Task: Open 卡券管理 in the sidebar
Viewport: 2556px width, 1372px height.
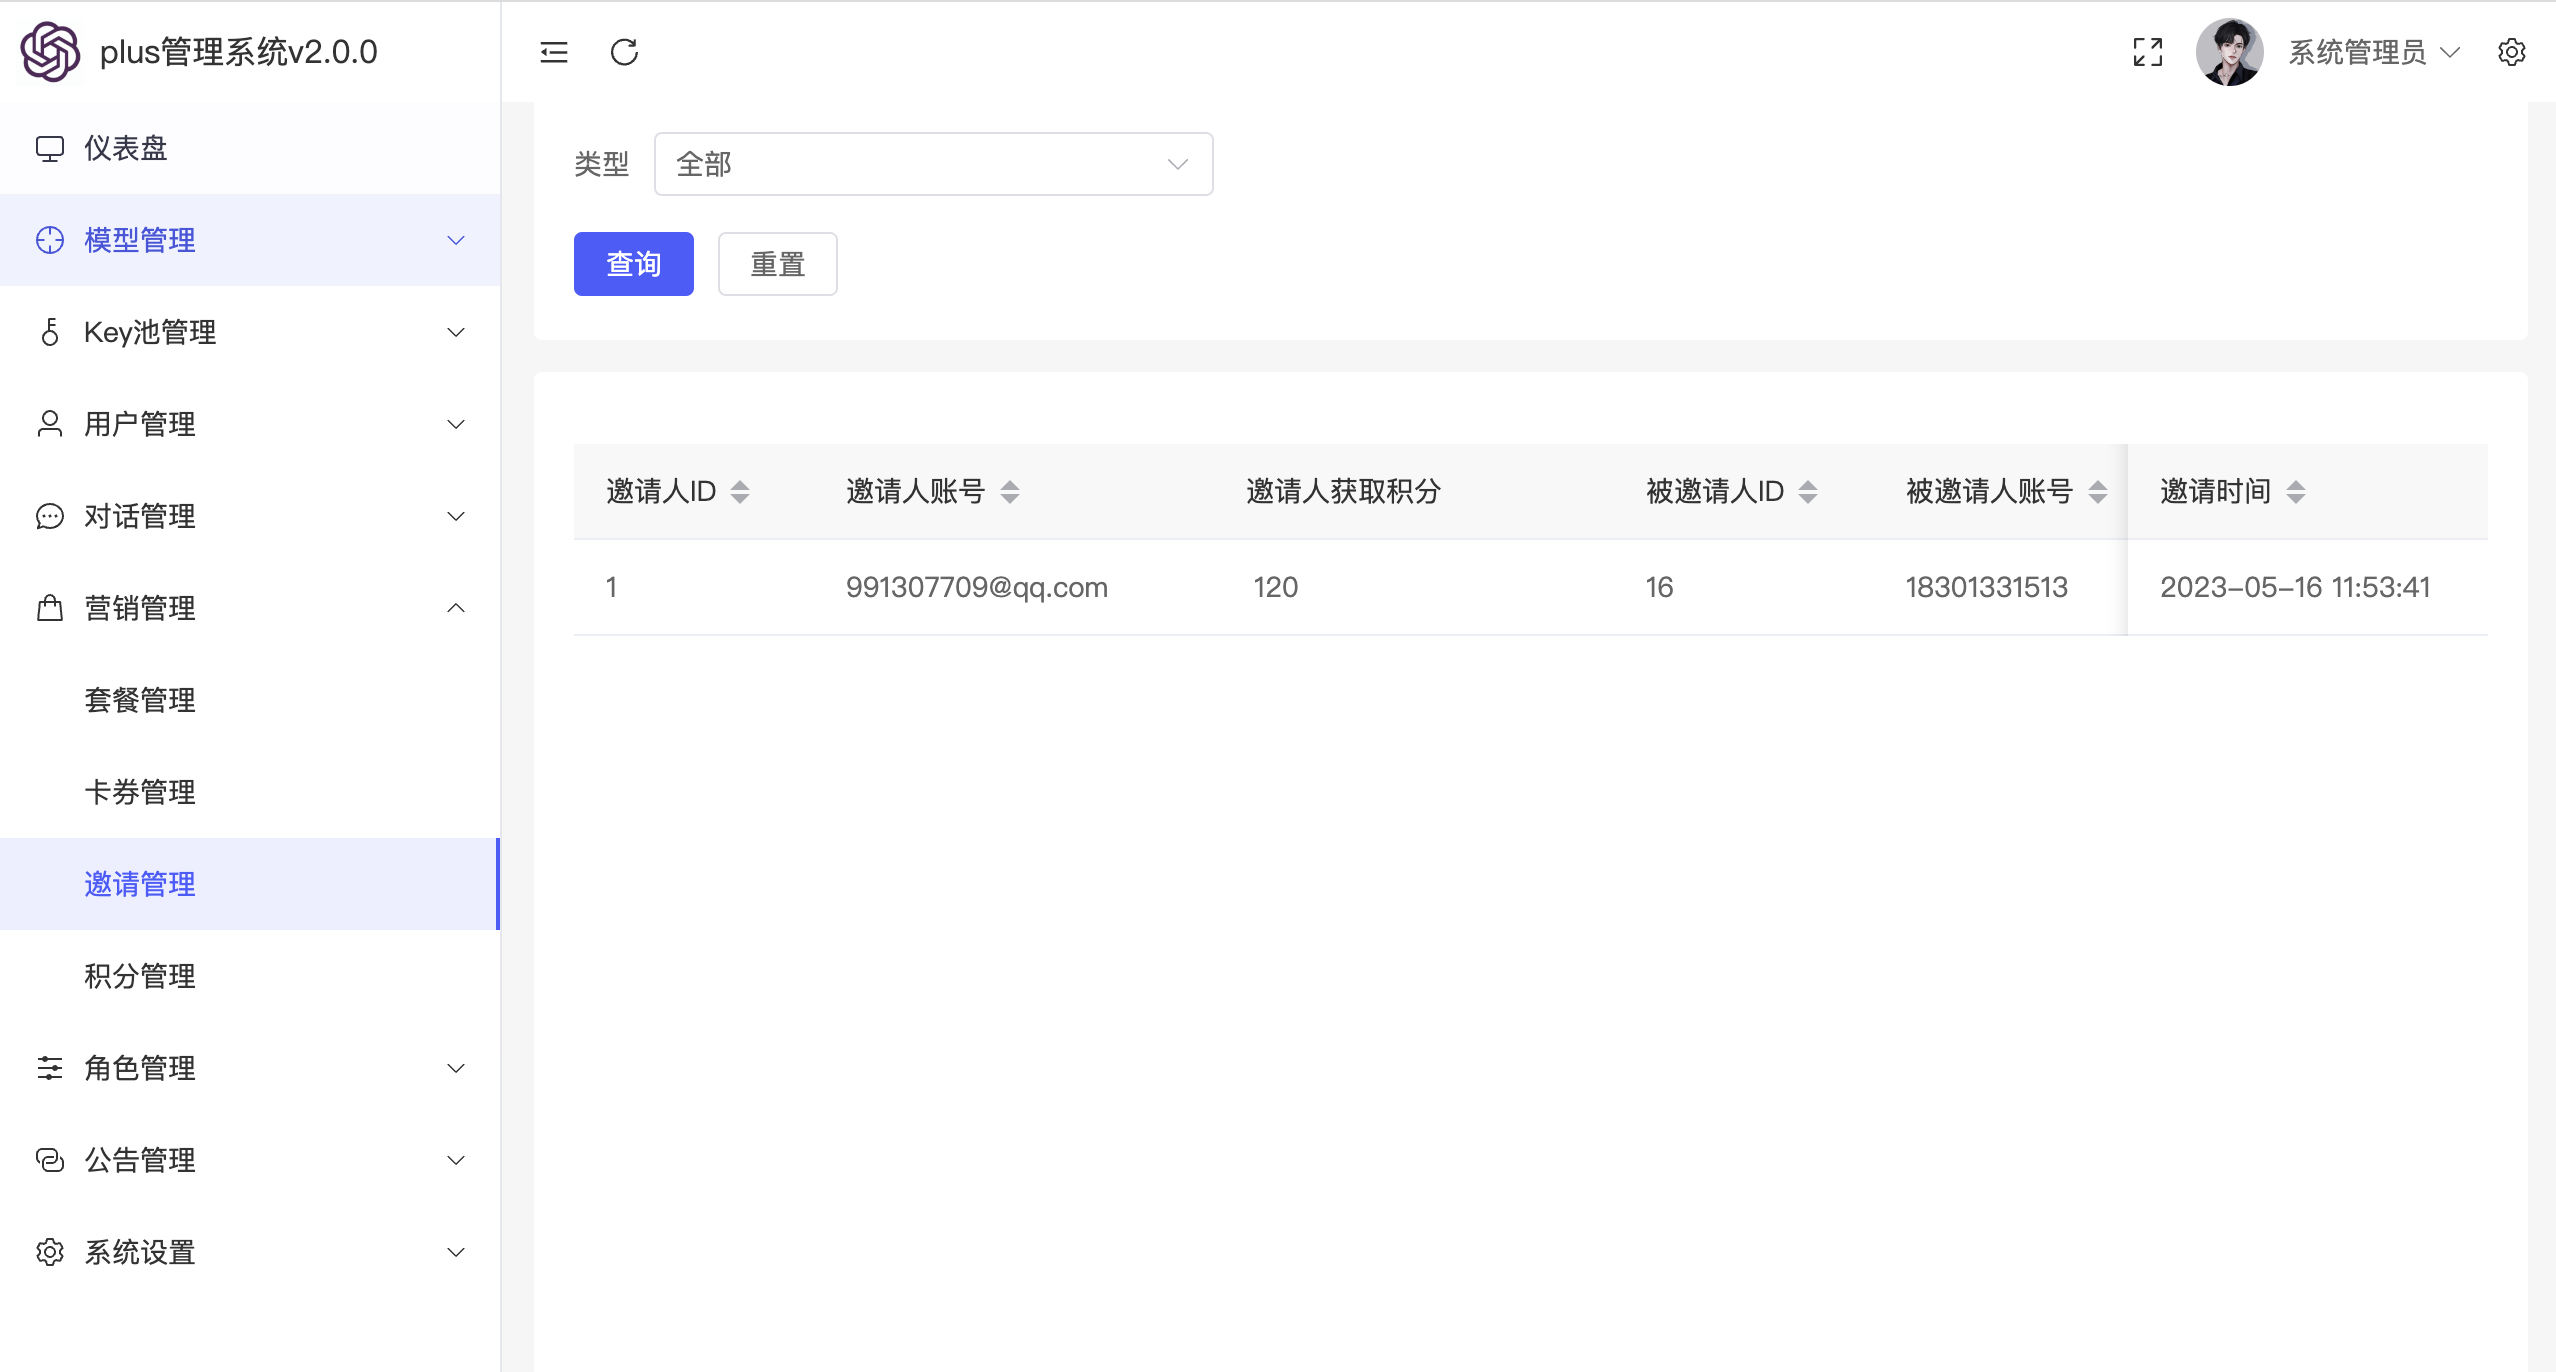Action: pyautogui.click(x=140, y=792)
